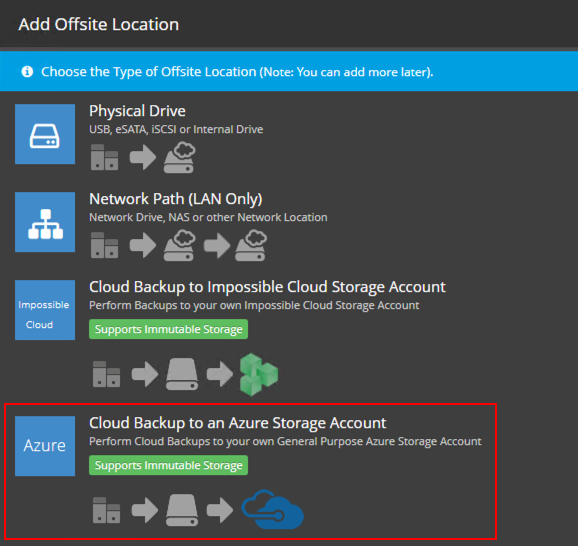Viewport: 578px width, 546px height.
Task: Click the Impossible Cloud blue tile
Action: 45,310
